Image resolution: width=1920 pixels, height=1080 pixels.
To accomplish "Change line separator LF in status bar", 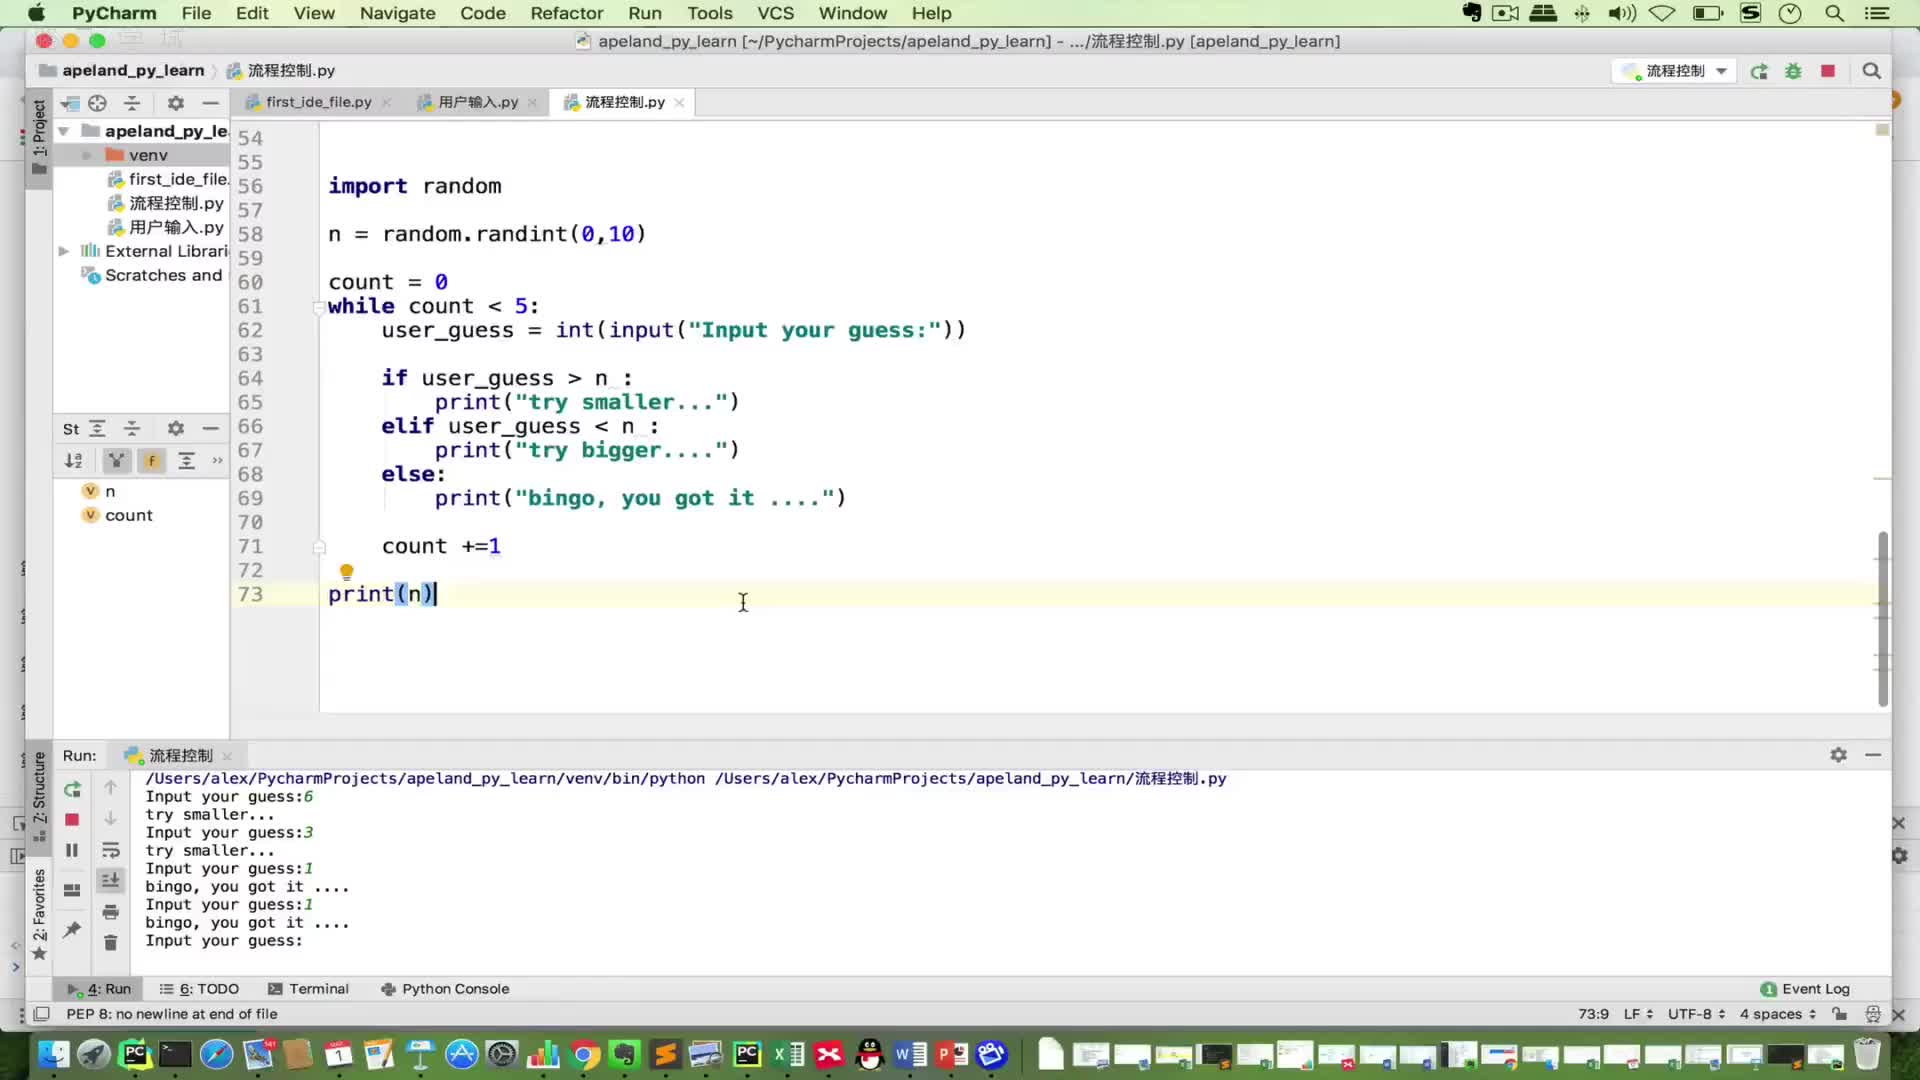I will 1637,1014.
